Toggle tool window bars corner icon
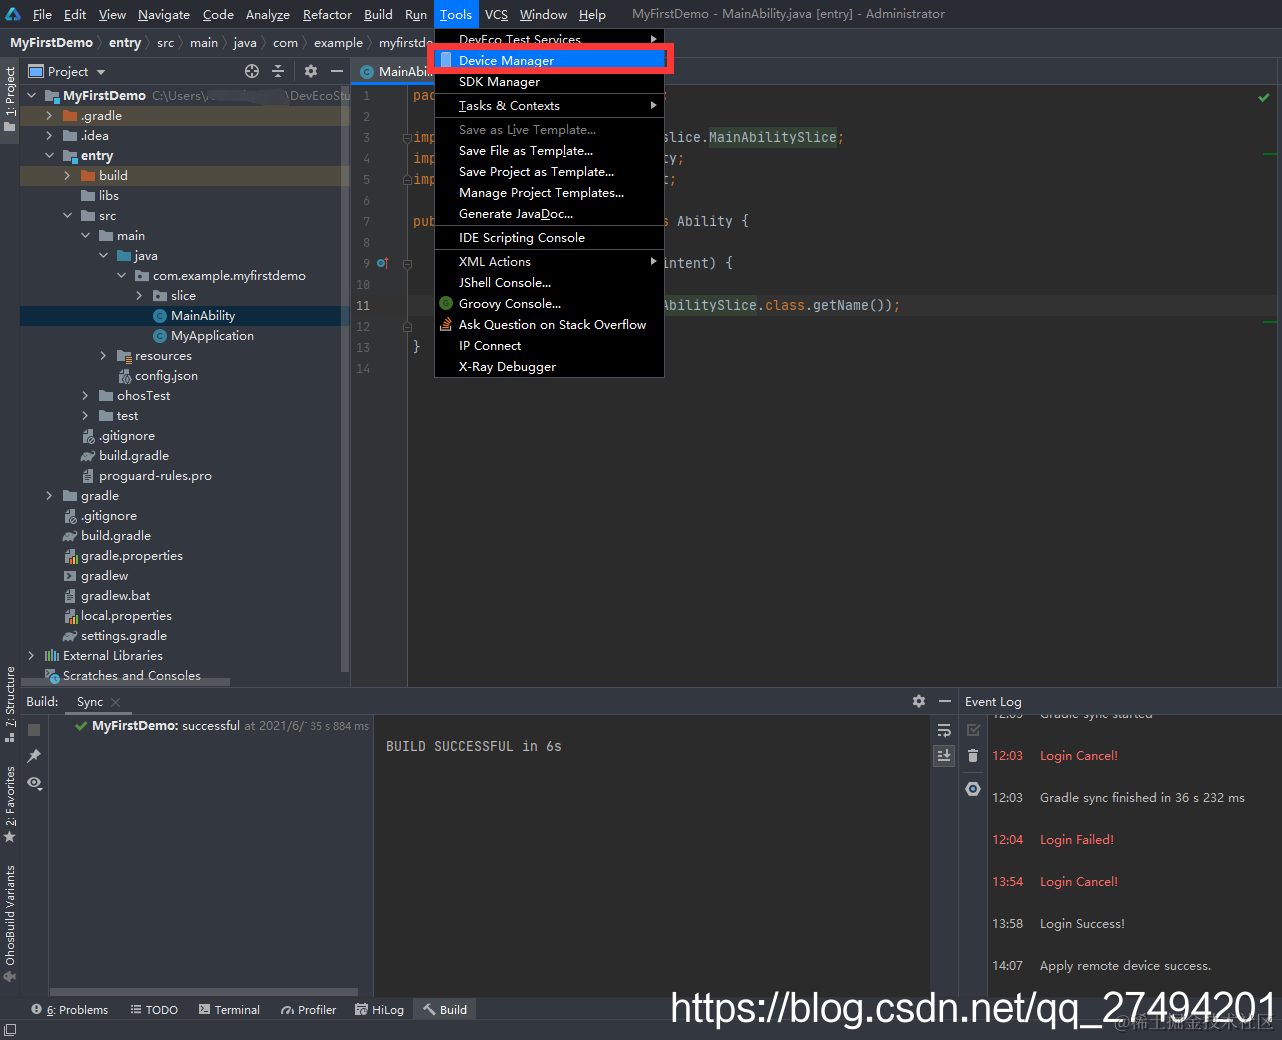This screenshot has width=1282, height=1040. [x=10, y=1030]
